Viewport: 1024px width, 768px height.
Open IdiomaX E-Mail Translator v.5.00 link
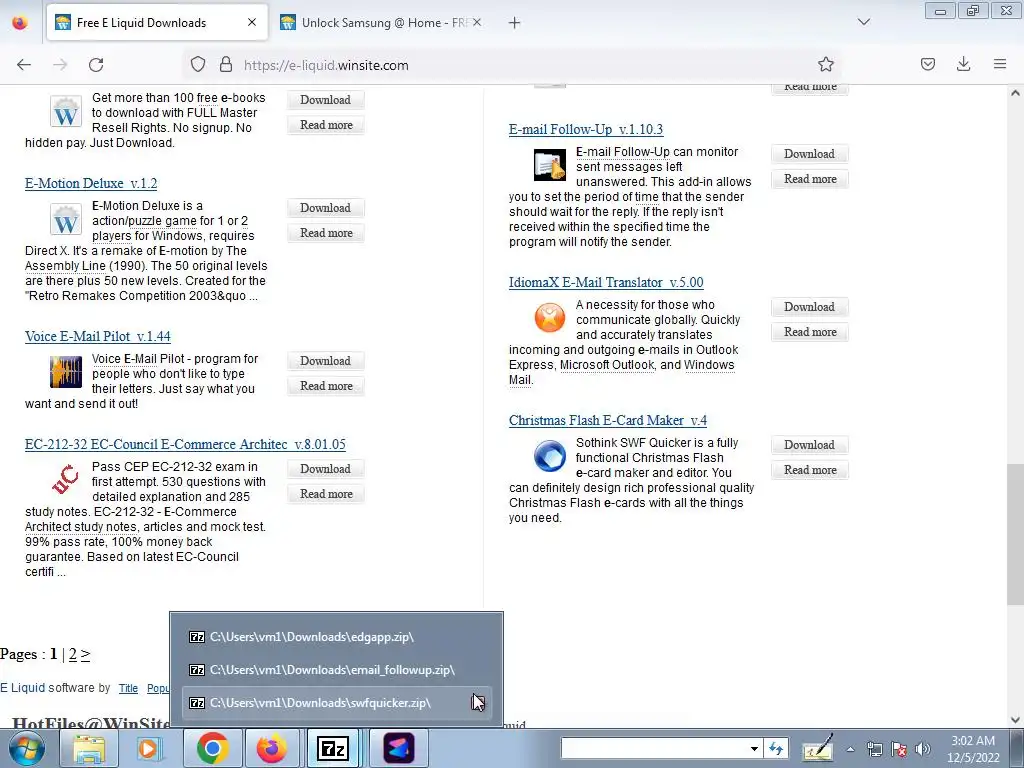tap(606, 283)
